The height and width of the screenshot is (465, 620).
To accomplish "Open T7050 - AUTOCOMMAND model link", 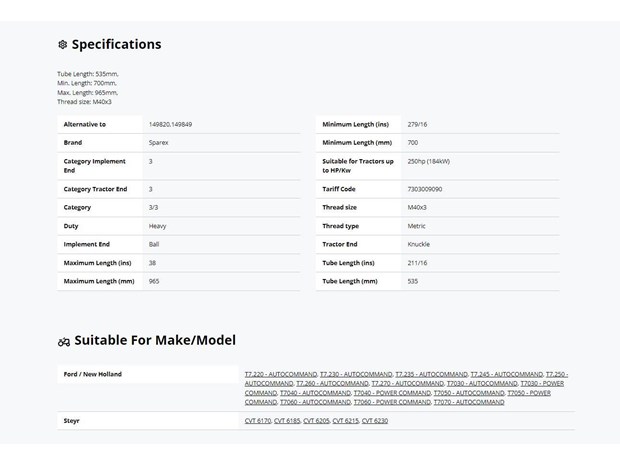I will tap(469, 393).
